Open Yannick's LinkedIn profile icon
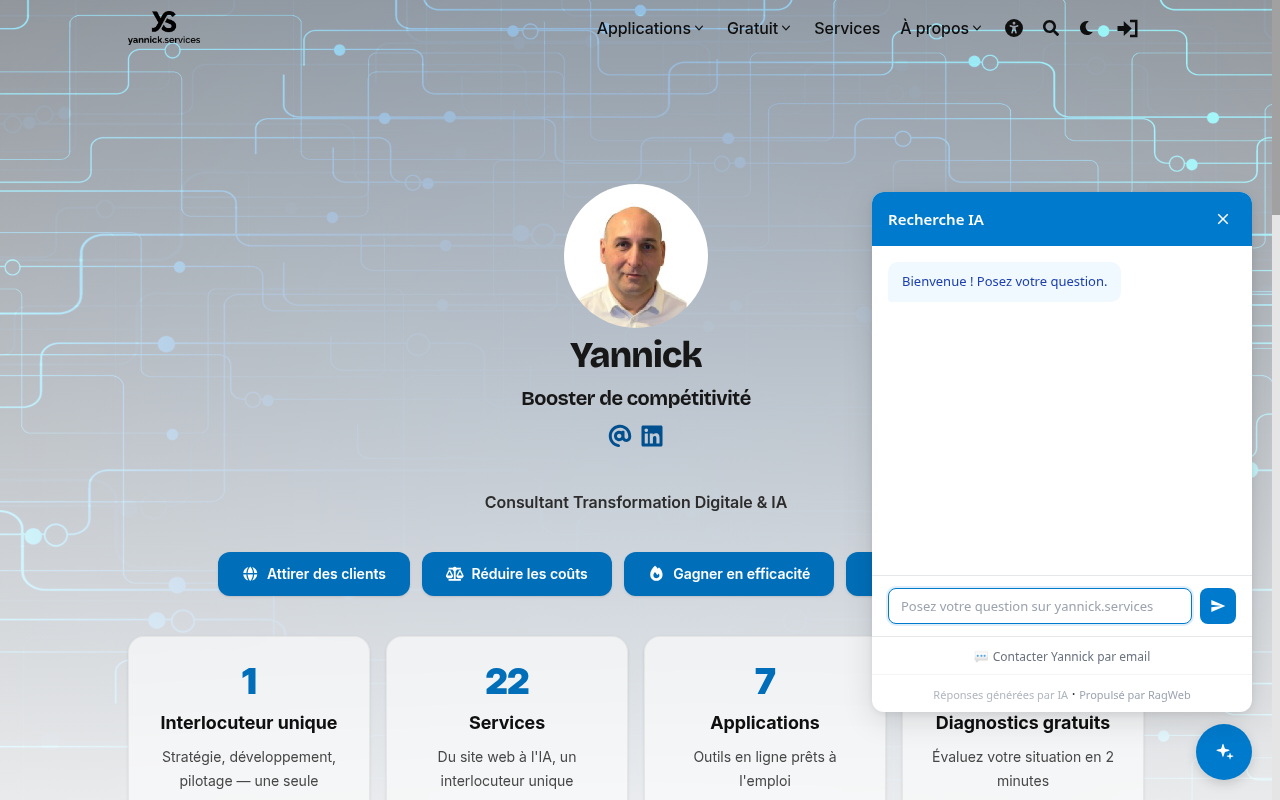This screenshot has width=1280, height=800. (652, 436)
